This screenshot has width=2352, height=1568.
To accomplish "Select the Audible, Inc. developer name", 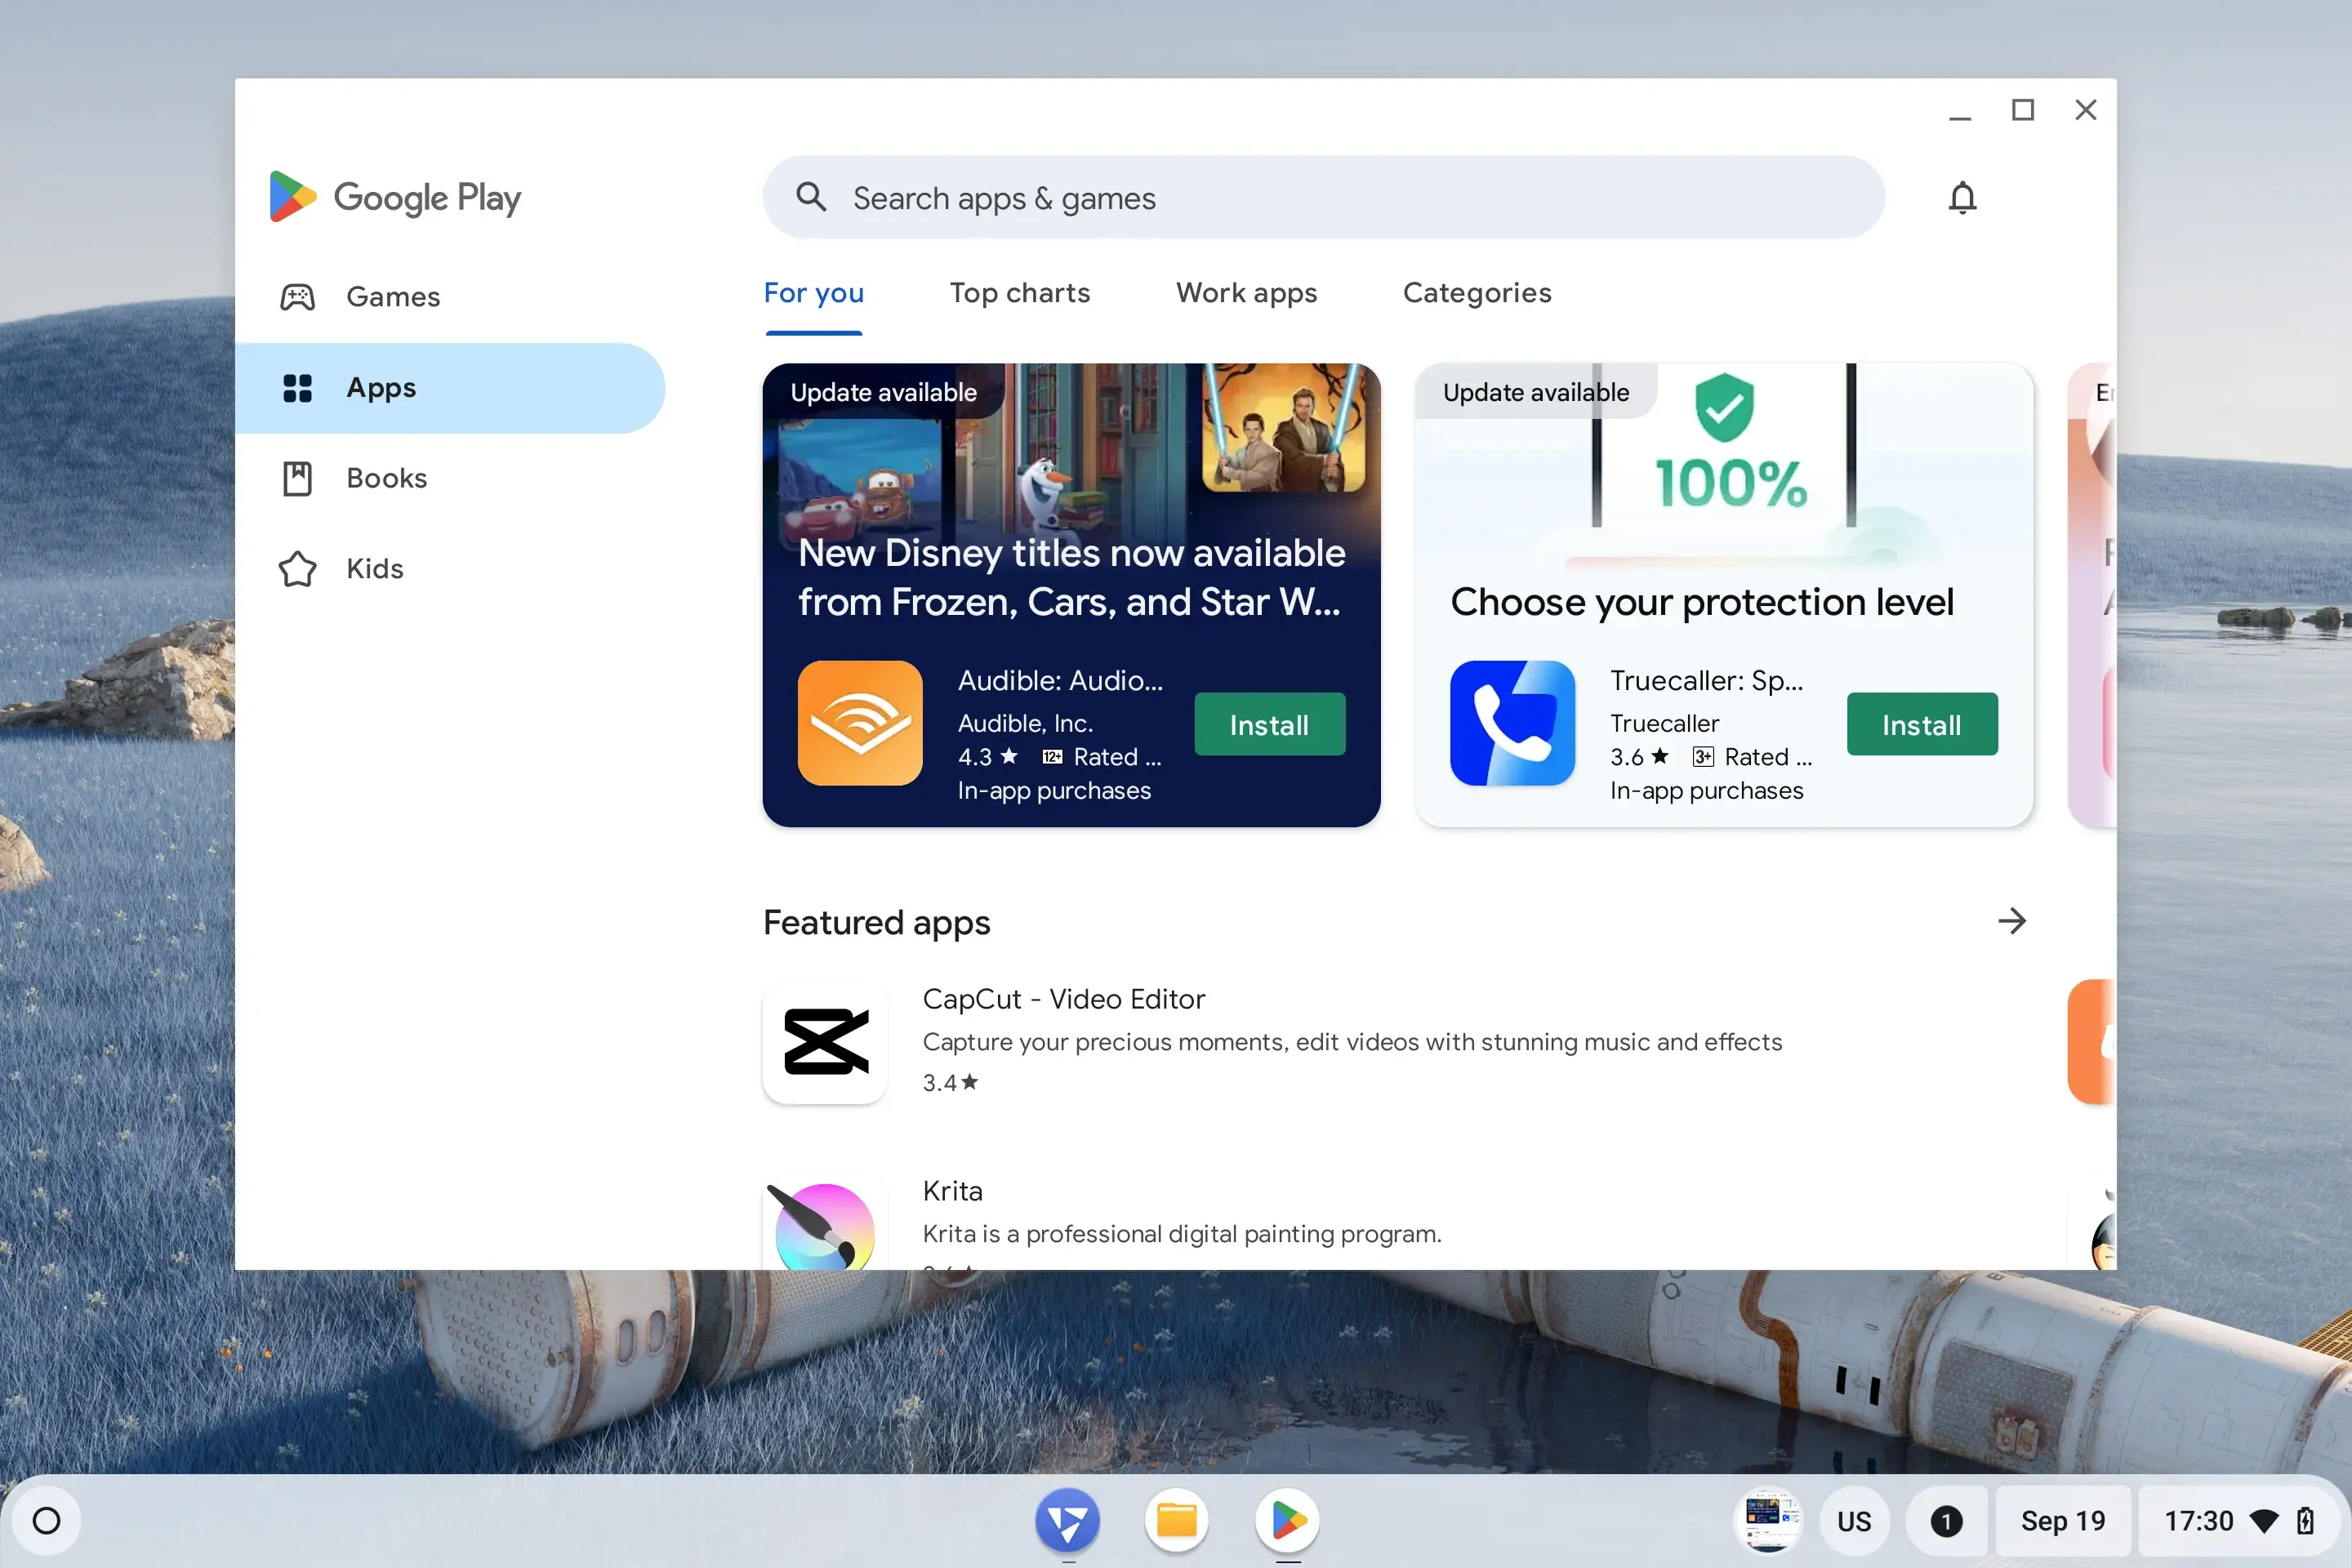I will (x=1025, y=723).
